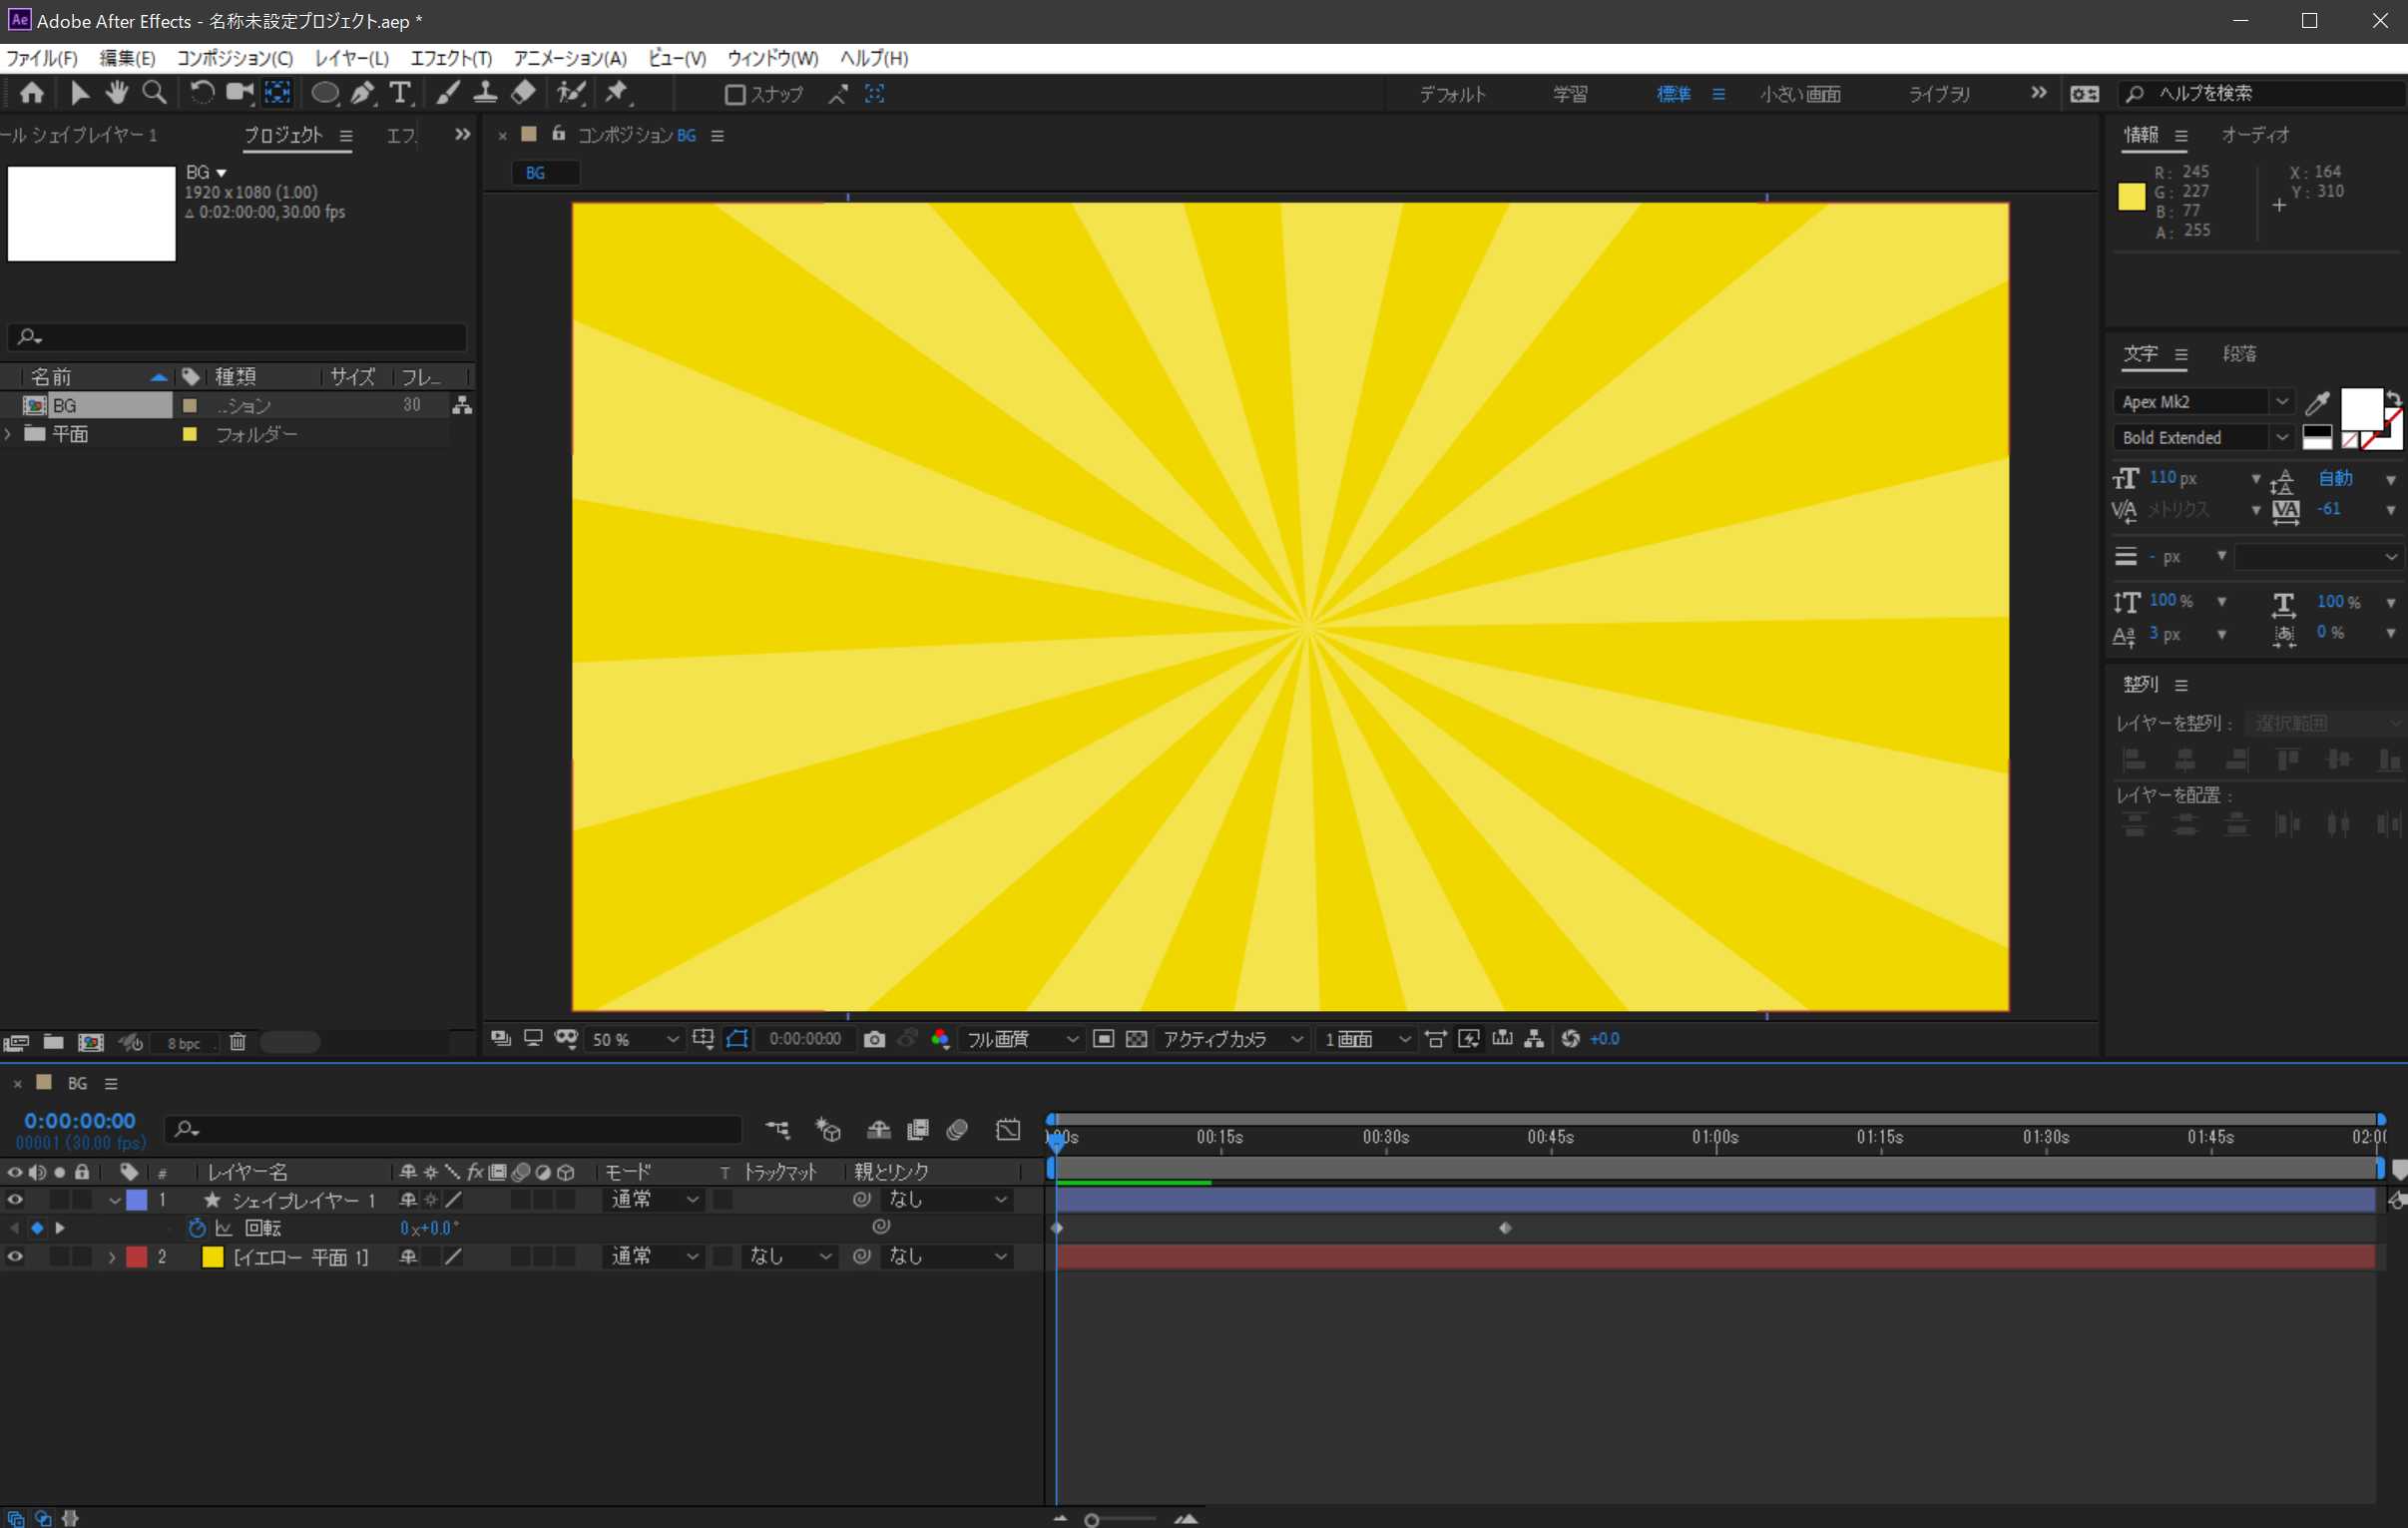Select the Home icon in the toolbar
The height and width of the screenshot is (1528, 2408).
[32, 93]
